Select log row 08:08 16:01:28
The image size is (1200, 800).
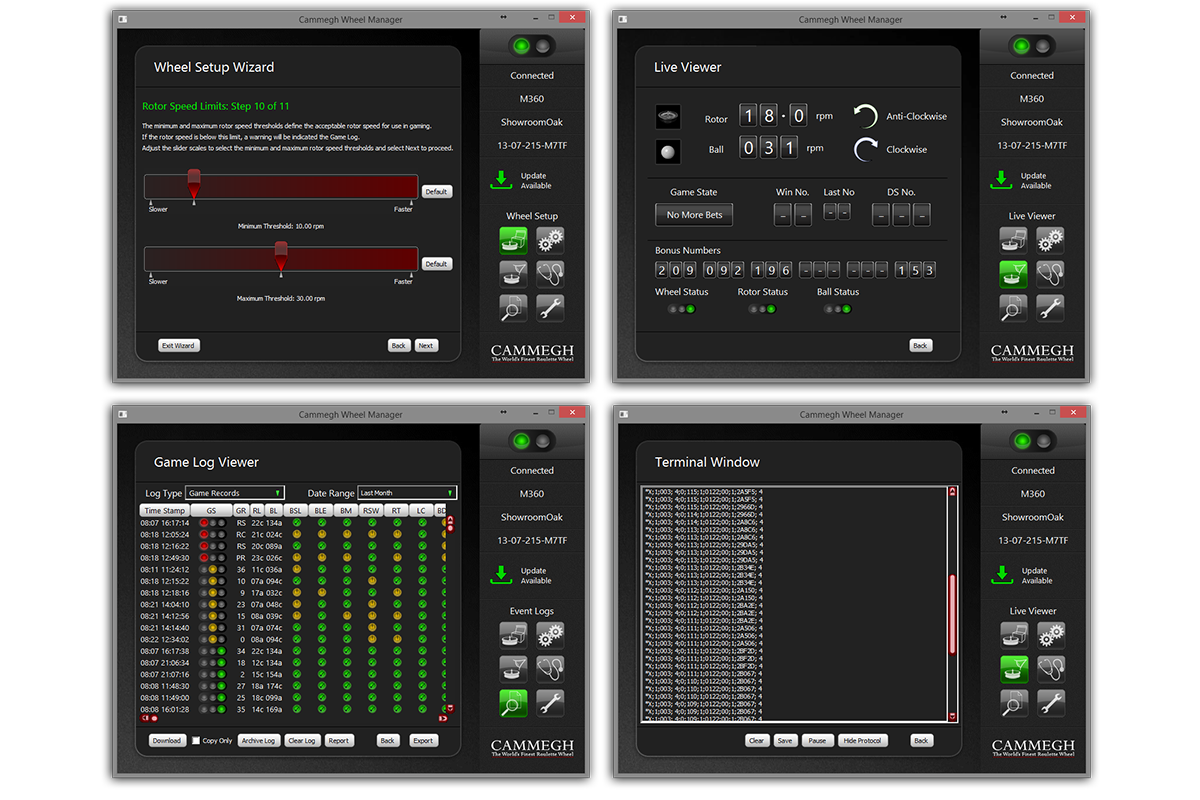(x=293, y=710)
